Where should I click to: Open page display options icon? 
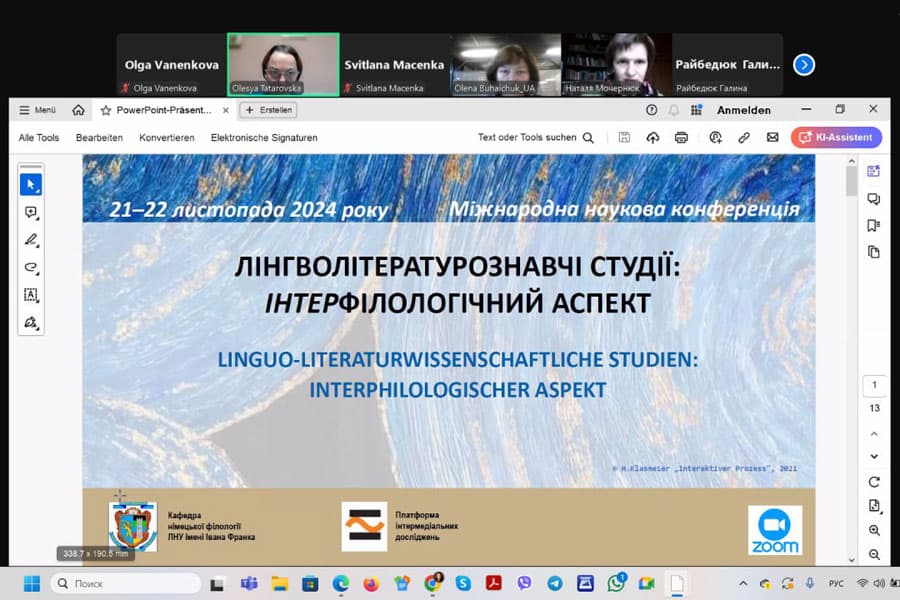[x=874, y=506]
